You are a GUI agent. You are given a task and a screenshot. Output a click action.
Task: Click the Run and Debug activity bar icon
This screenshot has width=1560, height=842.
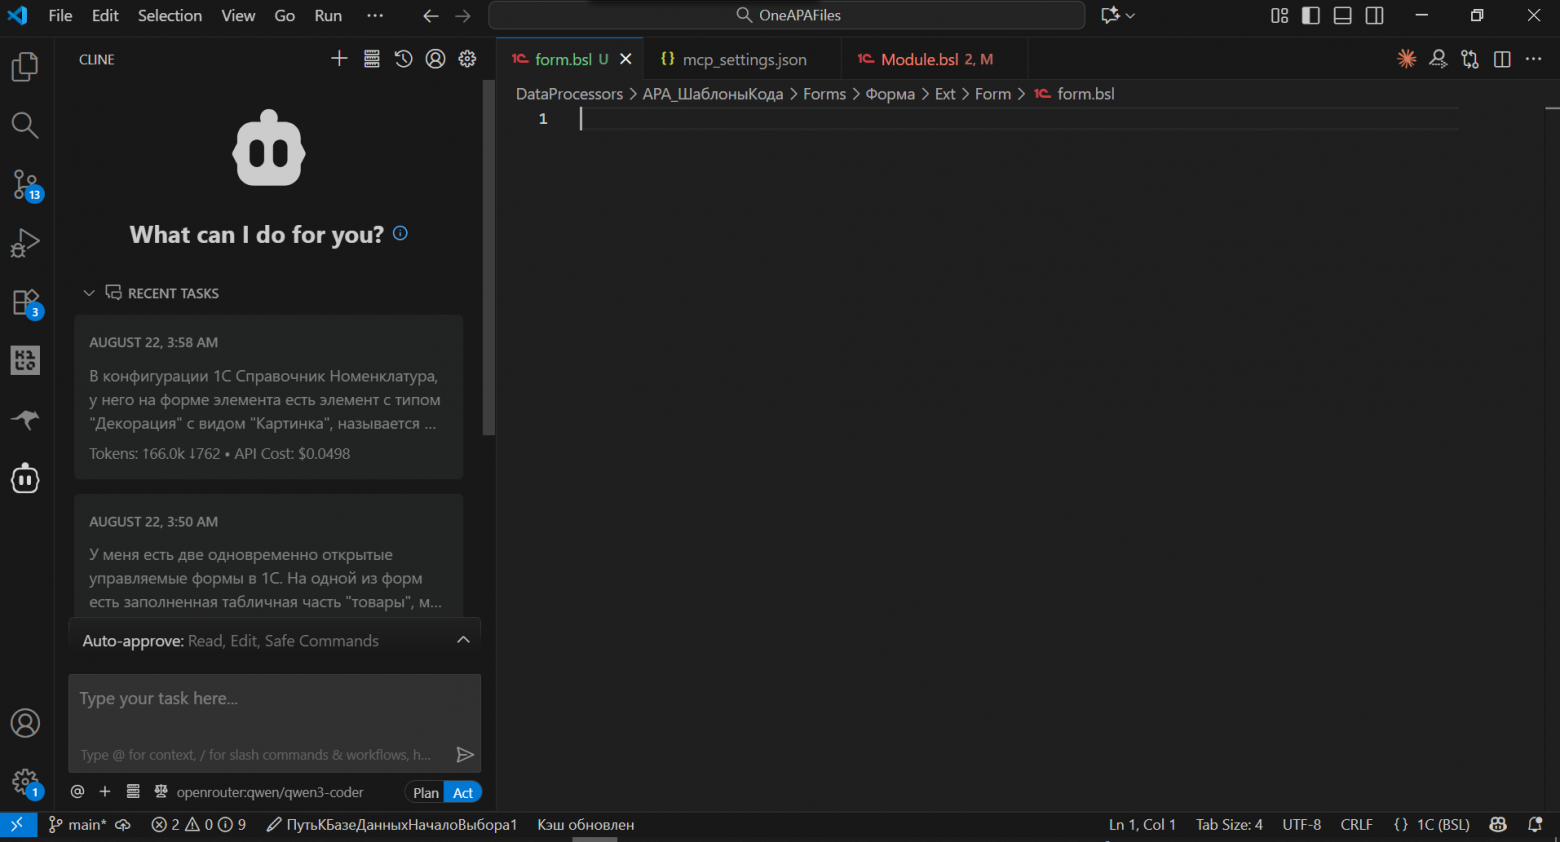point(24,242)
